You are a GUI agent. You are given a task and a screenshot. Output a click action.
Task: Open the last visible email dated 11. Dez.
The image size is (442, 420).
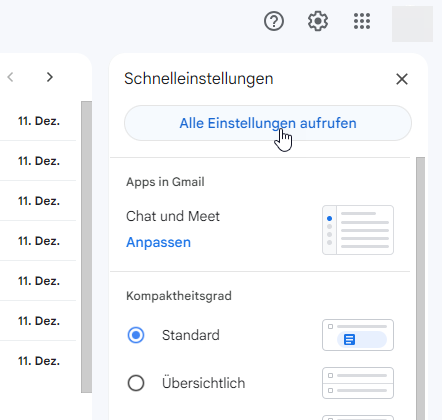[38, 361]
